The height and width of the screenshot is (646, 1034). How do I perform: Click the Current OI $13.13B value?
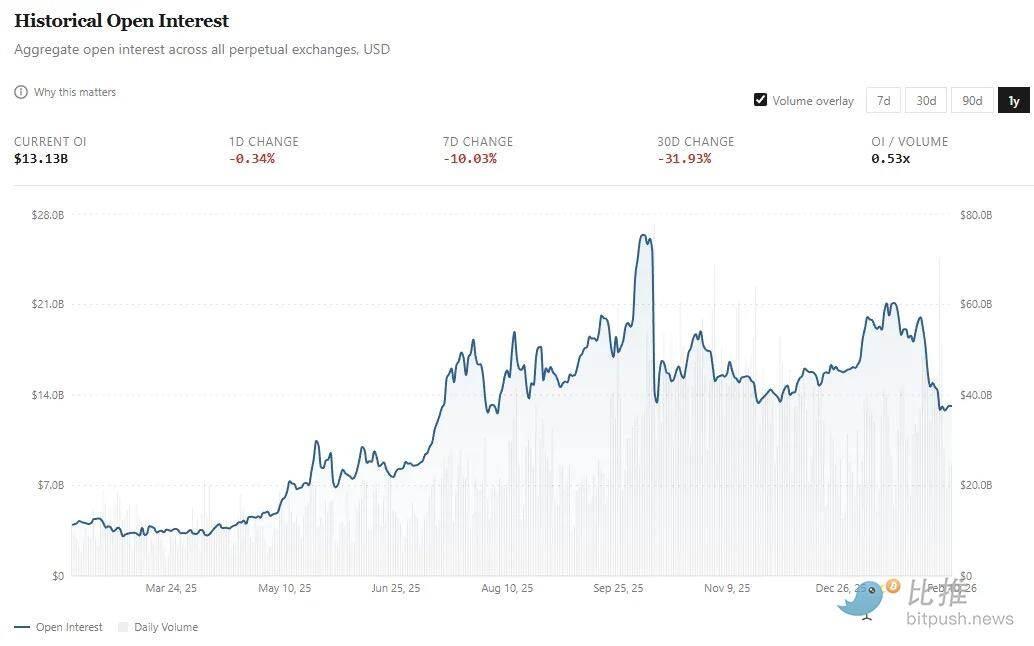coord(39,159)
